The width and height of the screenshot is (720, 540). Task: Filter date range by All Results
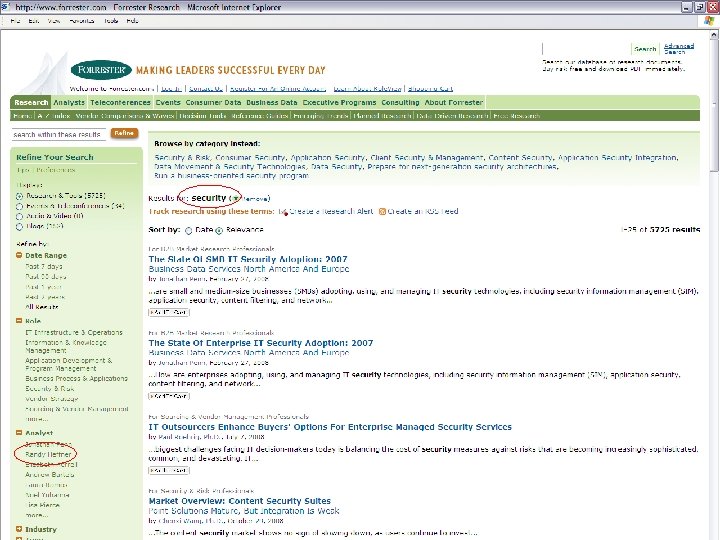pos(42,307)
